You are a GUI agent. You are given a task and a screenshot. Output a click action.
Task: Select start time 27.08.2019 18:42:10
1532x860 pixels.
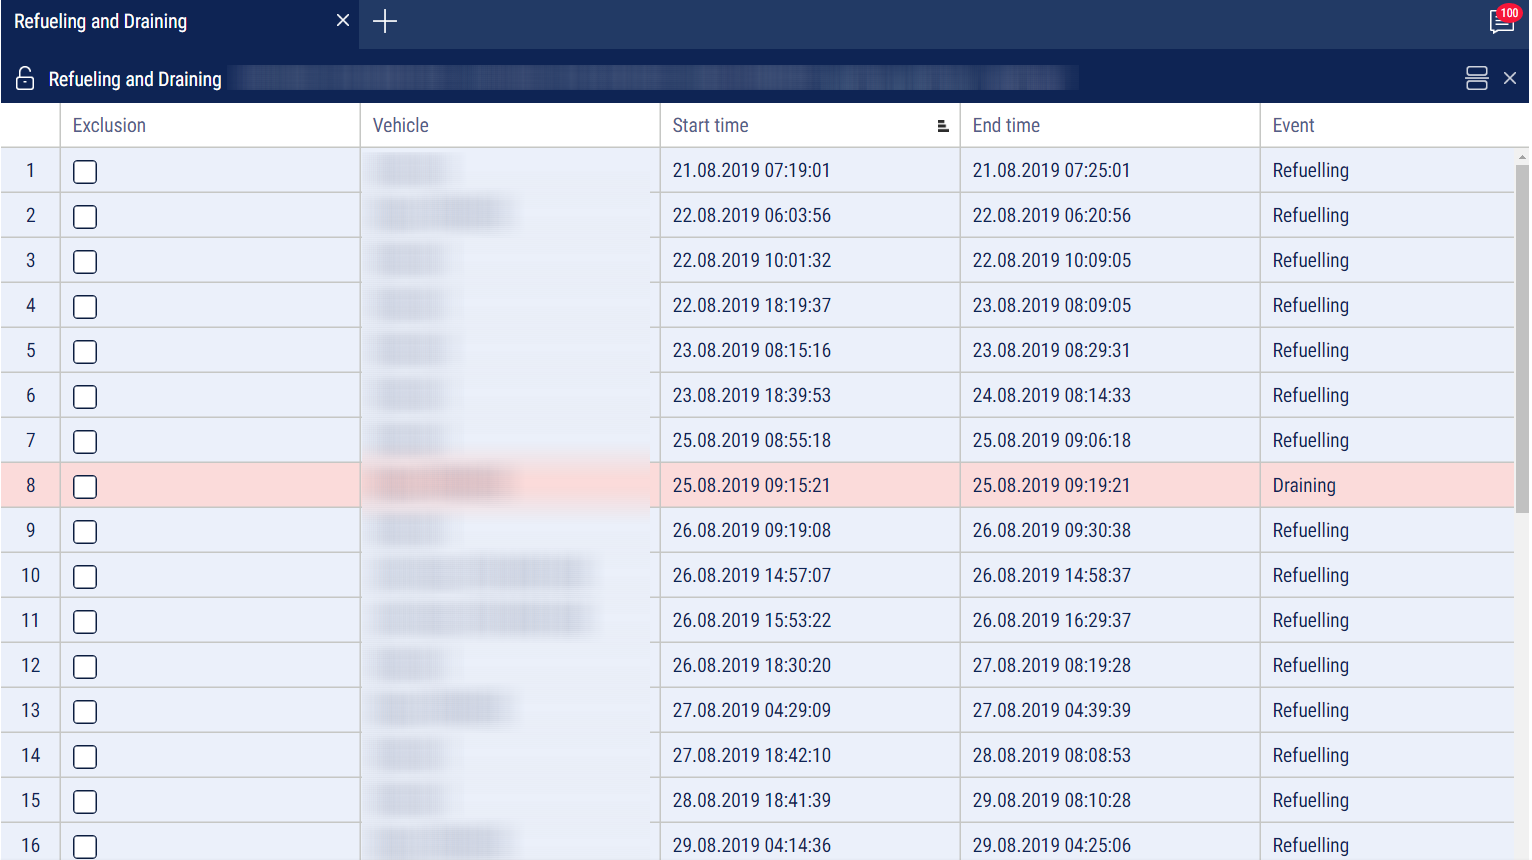click(x=751, y=755)
